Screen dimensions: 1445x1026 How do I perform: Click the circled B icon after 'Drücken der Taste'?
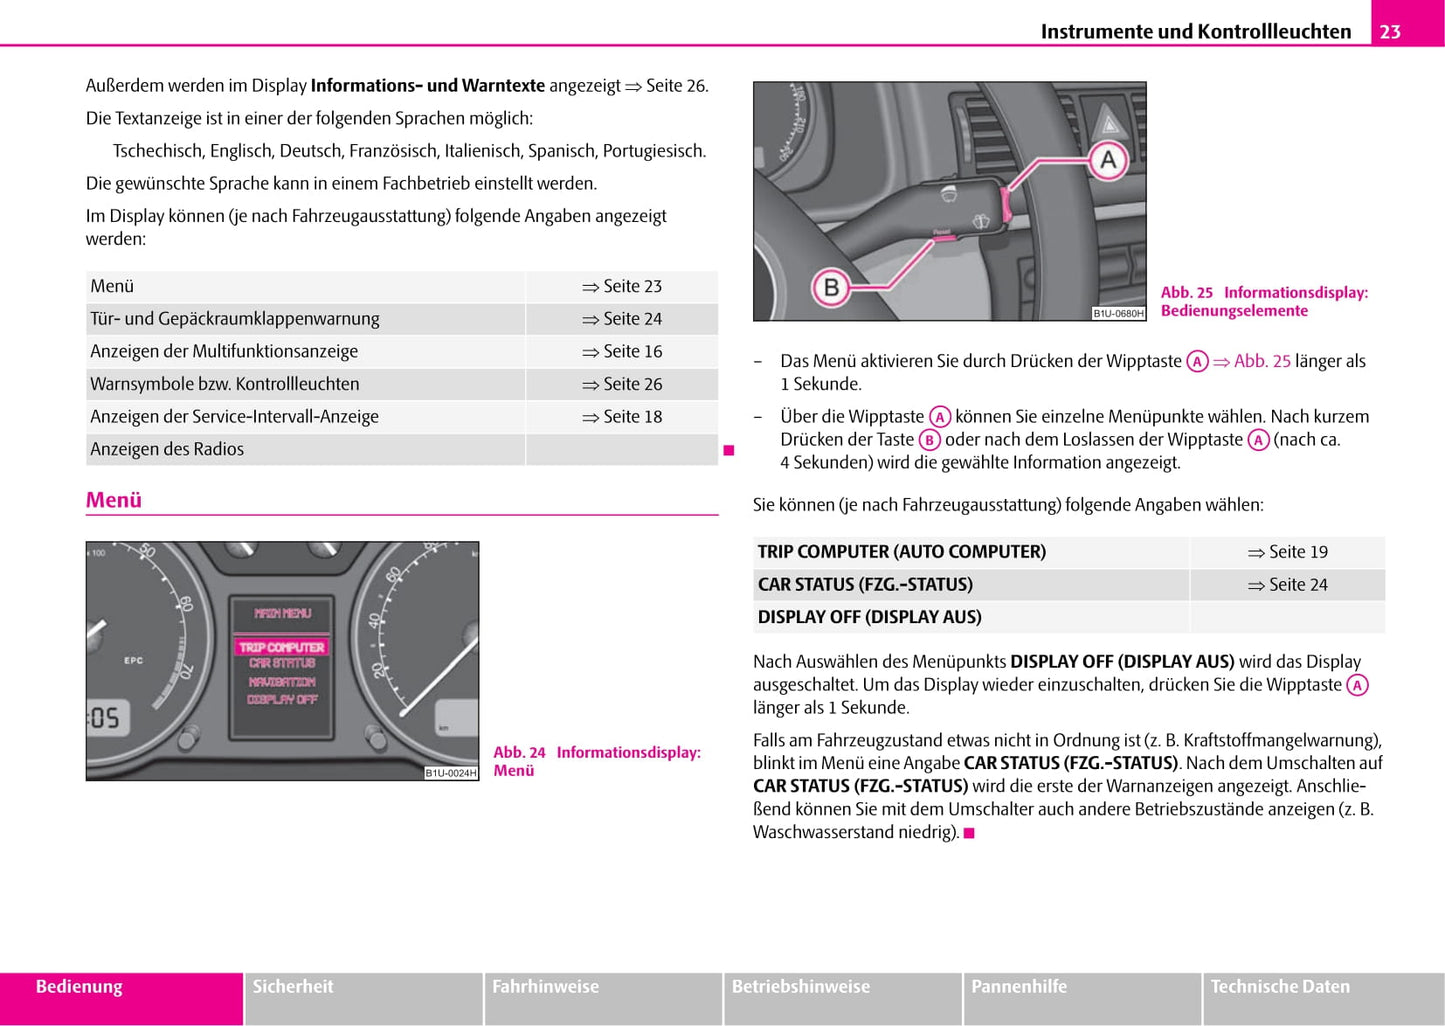tap(929, 440)
